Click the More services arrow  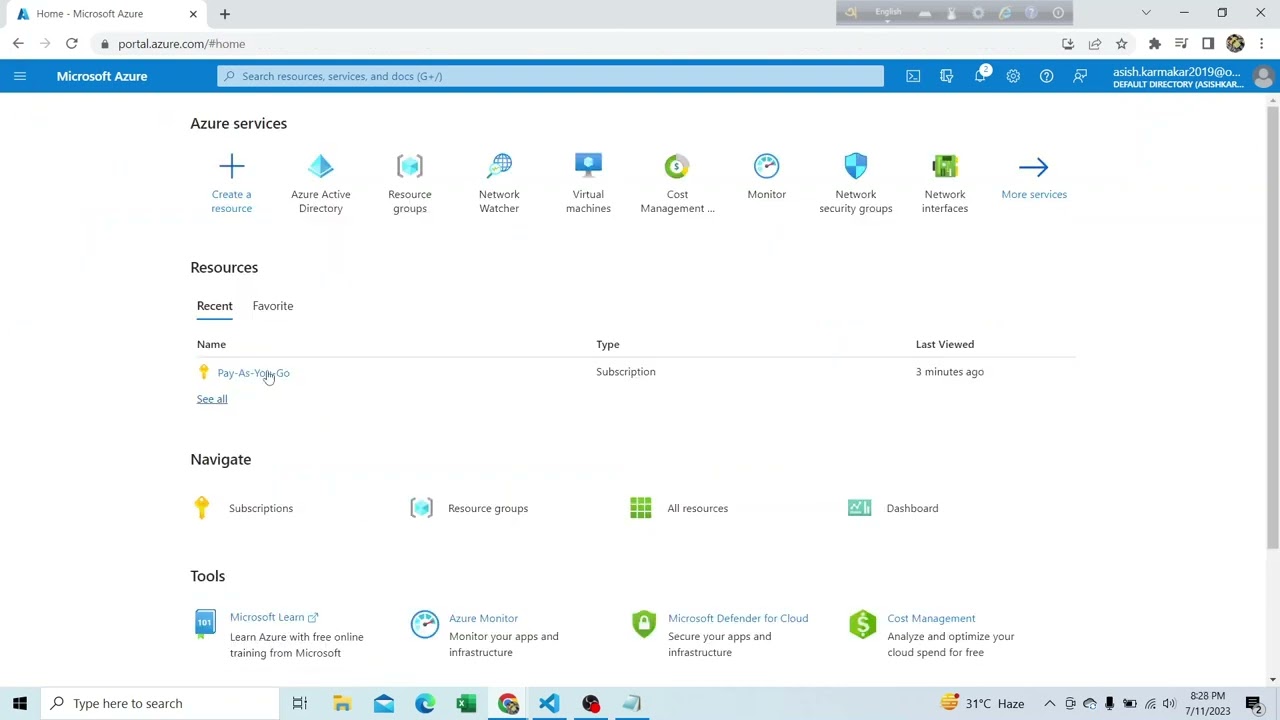[x=1034, y=167]
